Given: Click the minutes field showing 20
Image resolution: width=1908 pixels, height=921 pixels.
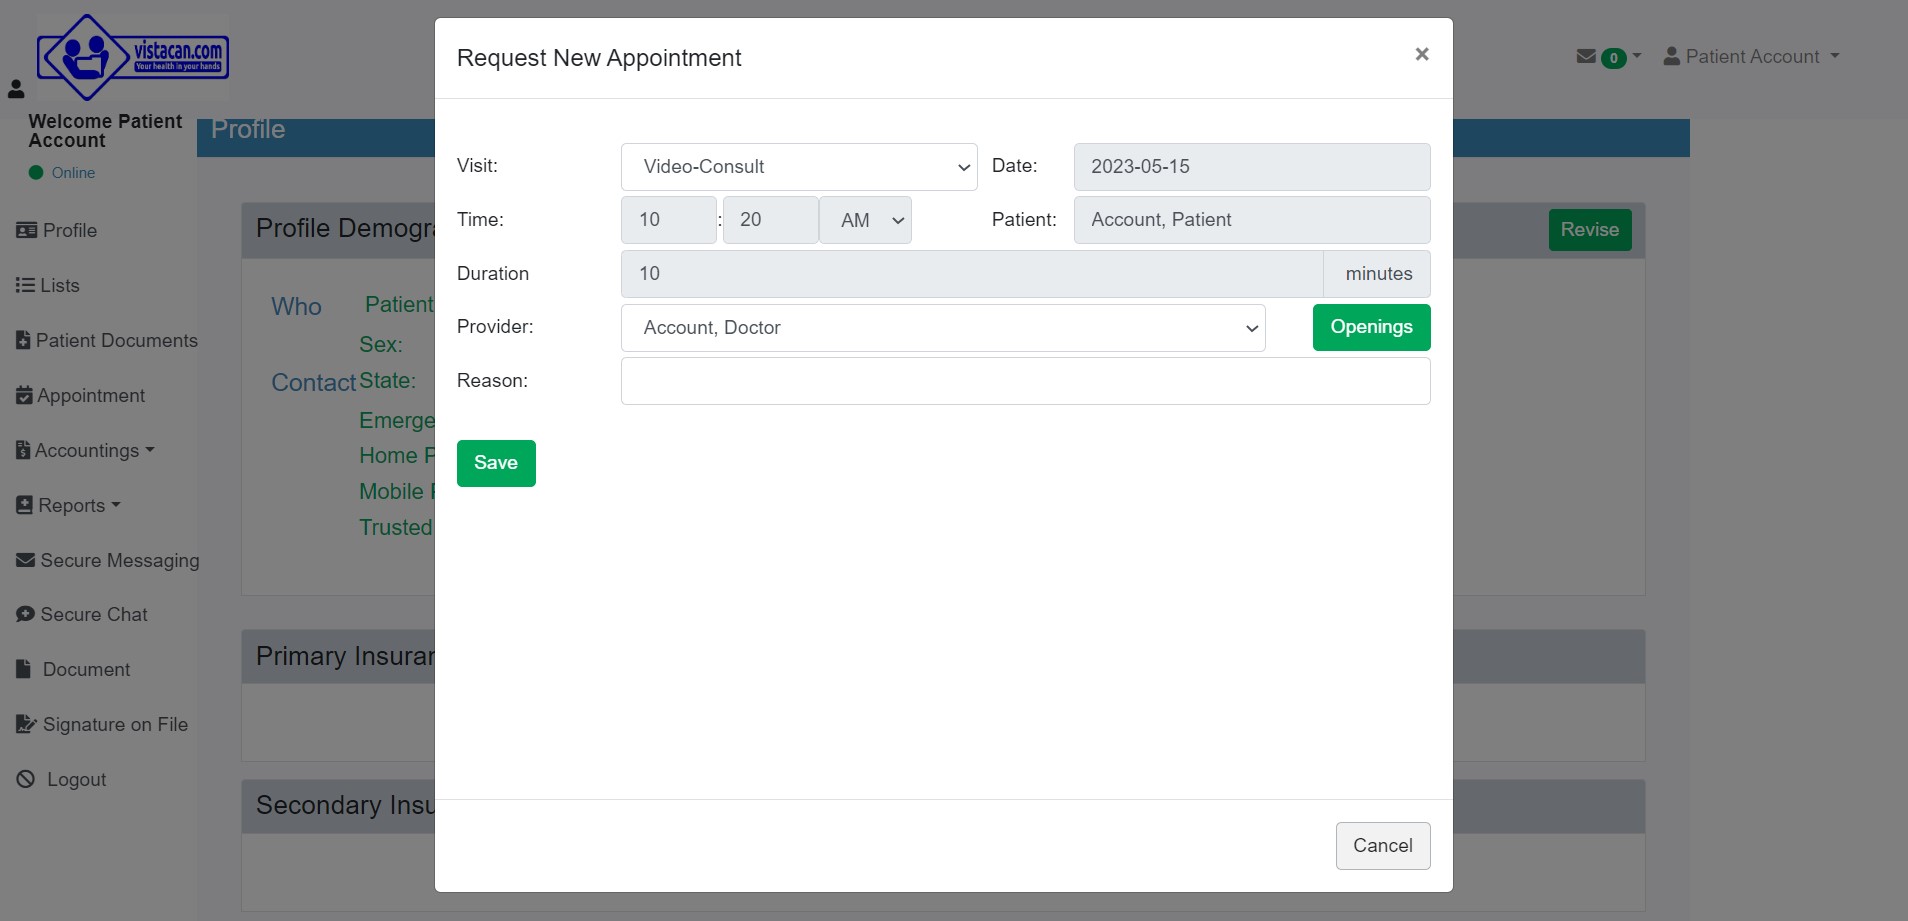Looking at the screenshot, I should (x=770, y=220).
